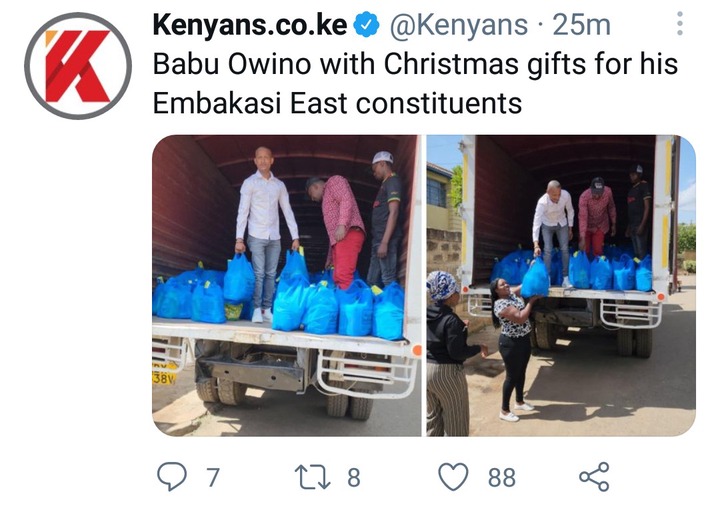Open left photo of truck with blue bags
Viewport: 720px width, 508px height.
click(287, 285)
